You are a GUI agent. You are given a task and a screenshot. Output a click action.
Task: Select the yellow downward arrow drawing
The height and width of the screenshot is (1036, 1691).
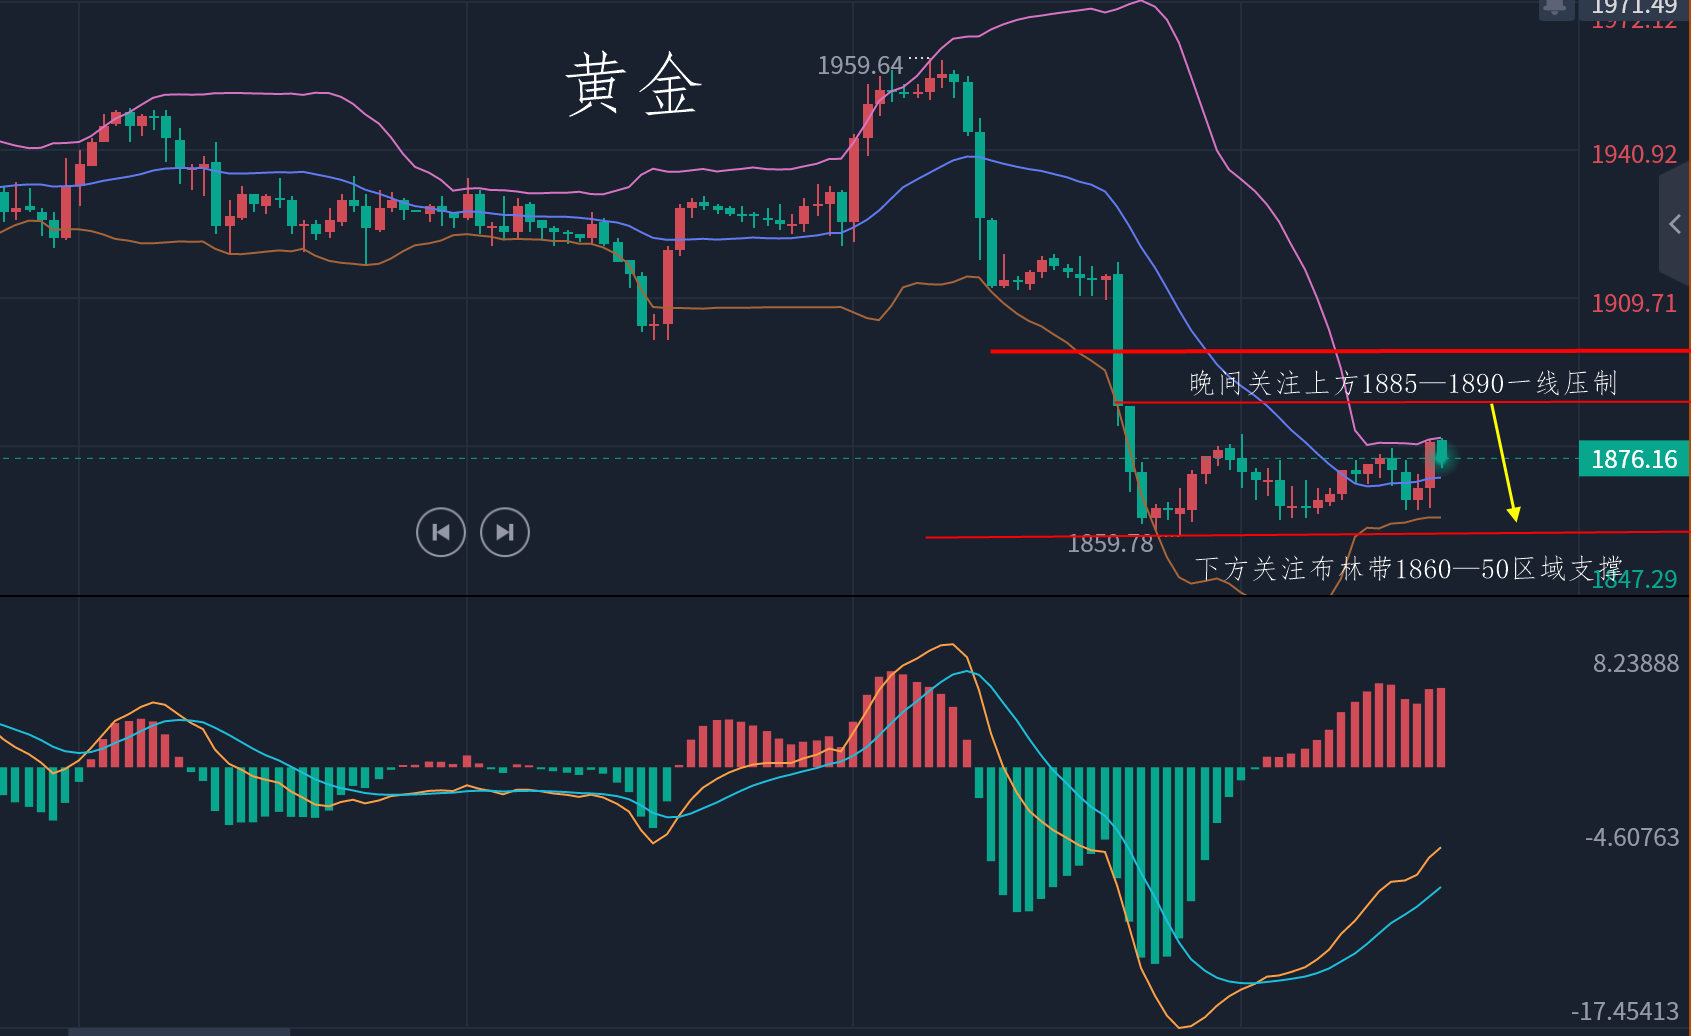point(1503,462)
